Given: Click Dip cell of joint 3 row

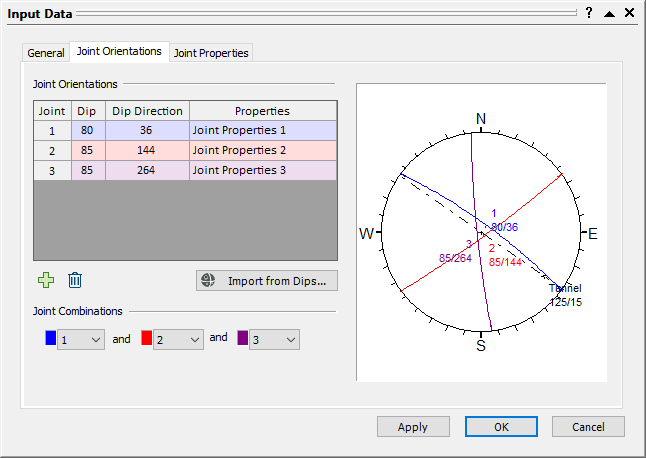Looking at the screenshot, I should coord(88,171).
